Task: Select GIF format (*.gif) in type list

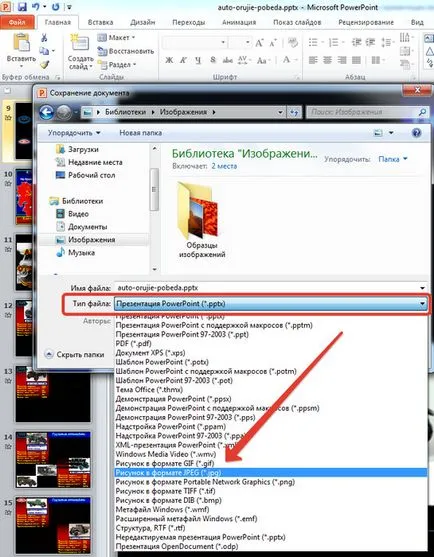Action: (x=271, y=463)
